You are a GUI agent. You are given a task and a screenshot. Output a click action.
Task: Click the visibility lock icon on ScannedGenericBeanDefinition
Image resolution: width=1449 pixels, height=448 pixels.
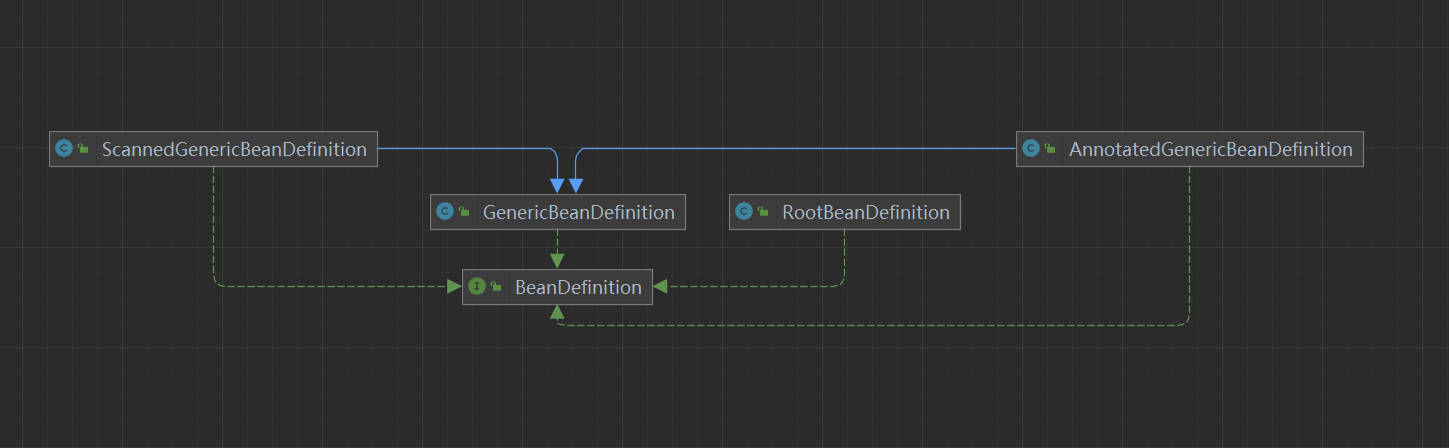pos(83,149)
